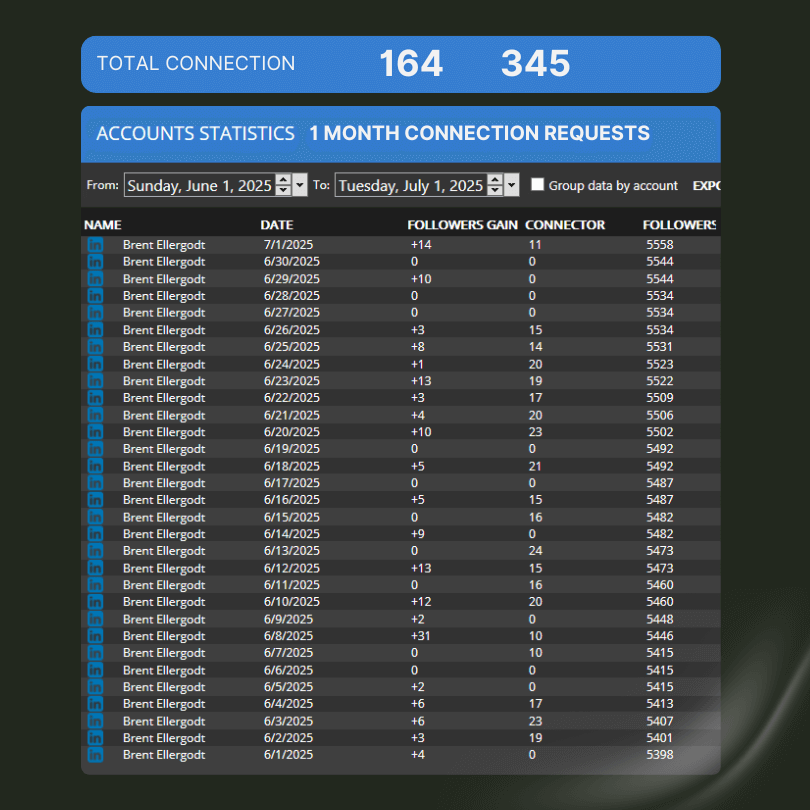Enable the Group data by account checkbox
This screenshot has width=810, height=810.
pyautogui.click(x=538, y=185)
